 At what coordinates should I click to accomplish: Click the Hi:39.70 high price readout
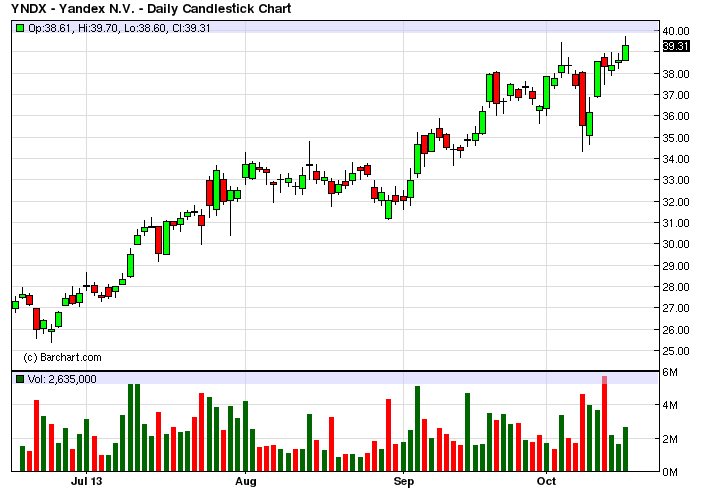coord(98,28)
